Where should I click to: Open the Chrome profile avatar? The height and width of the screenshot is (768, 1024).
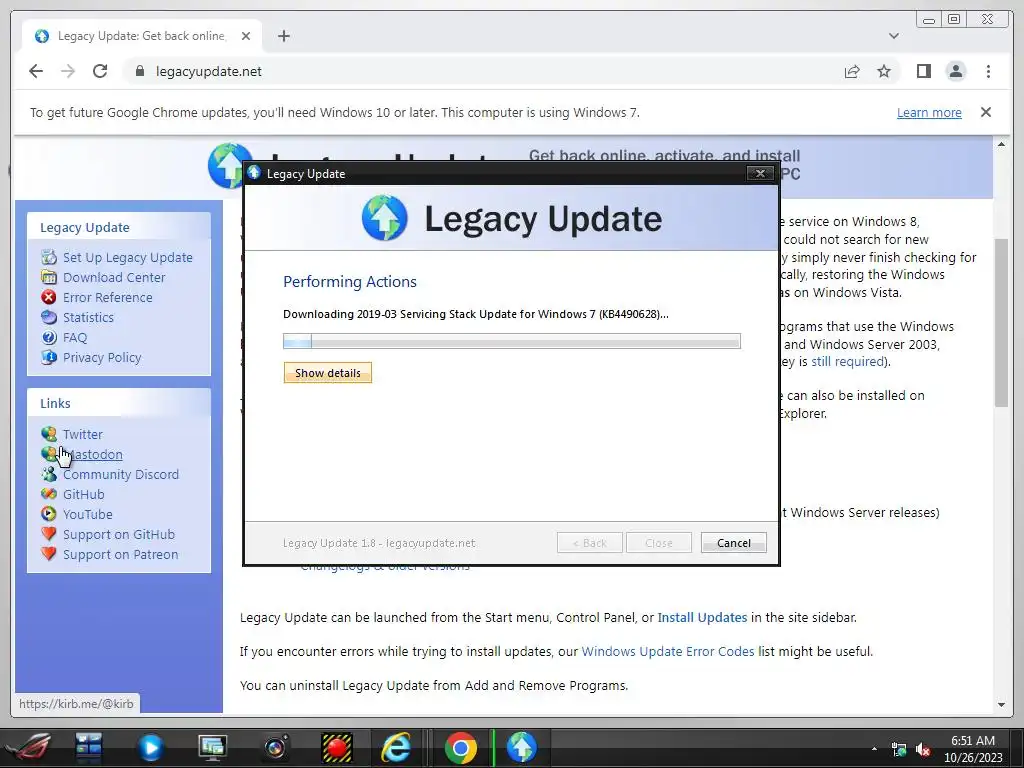point(955,71)
